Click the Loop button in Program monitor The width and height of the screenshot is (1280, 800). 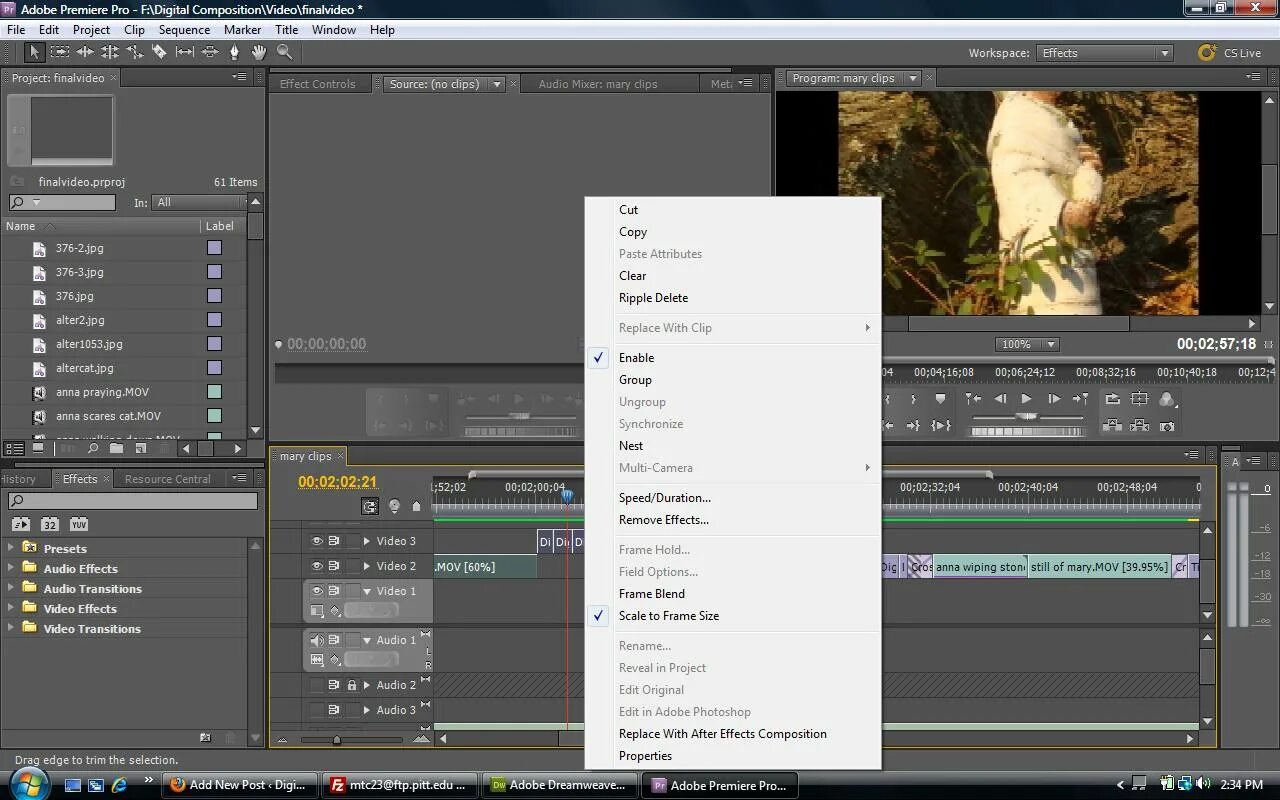coord(1112,399)
